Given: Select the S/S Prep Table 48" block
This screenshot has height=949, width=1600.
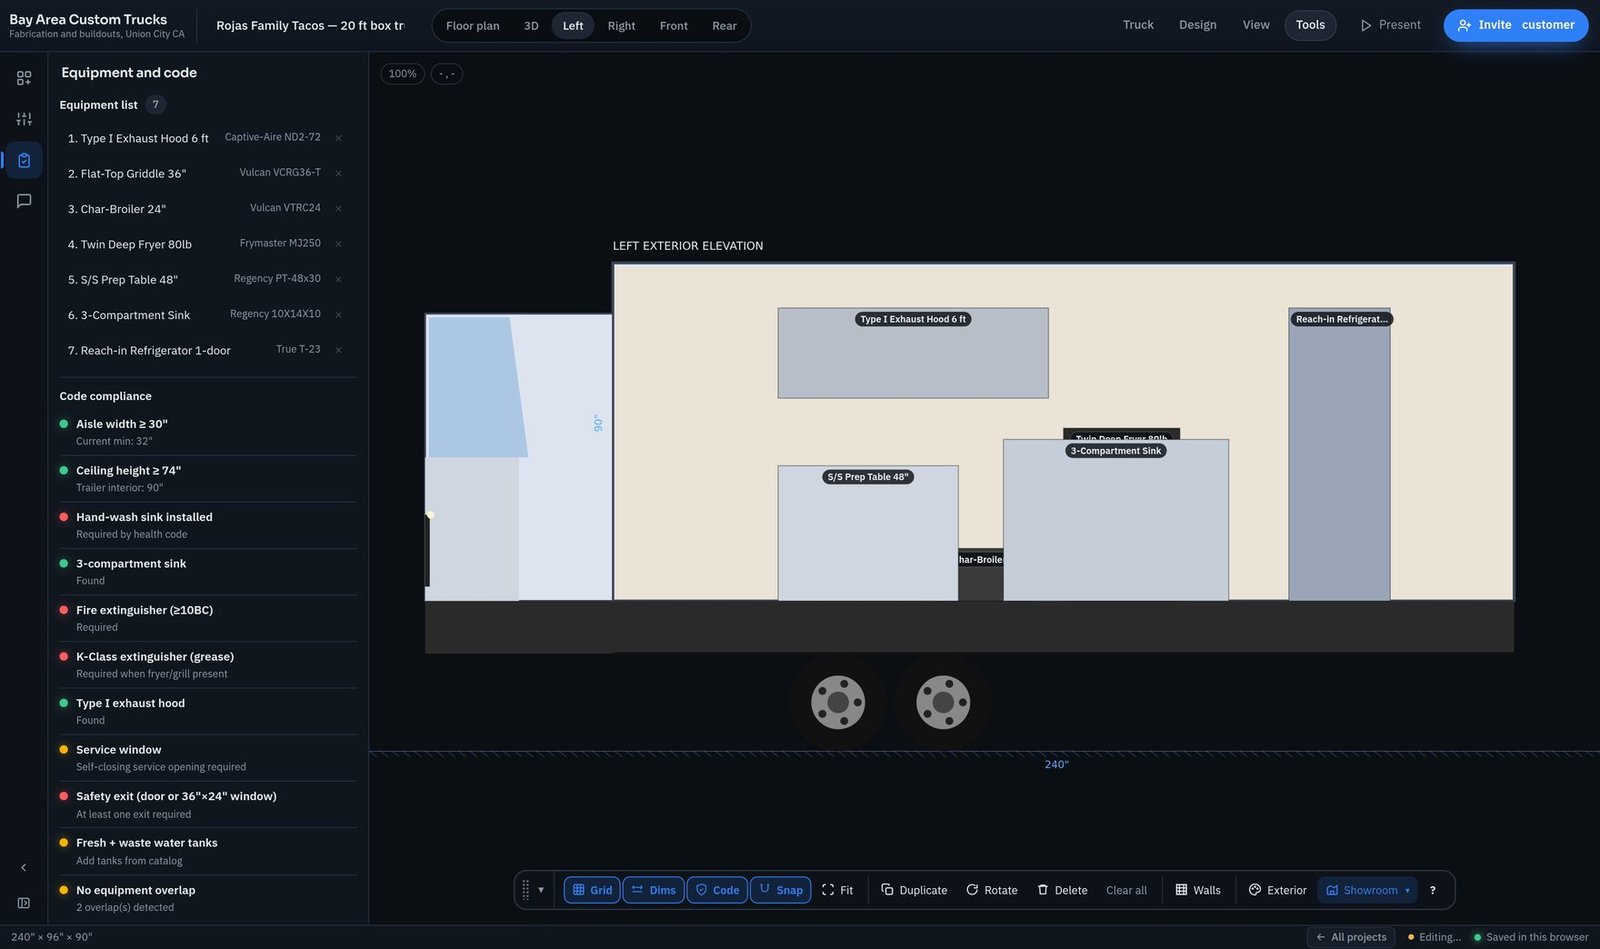Looking at the screenshot, I should click(x=868, y=533).
